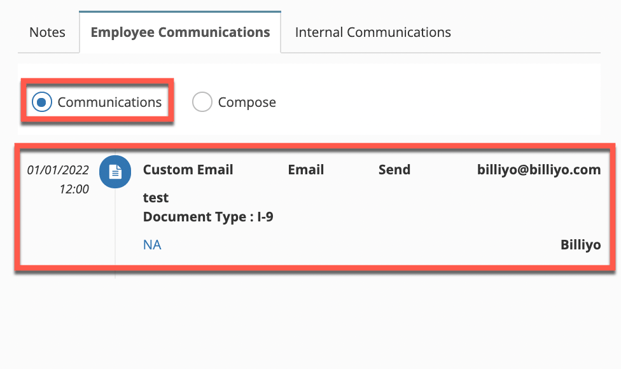The width and height of the screenshot is (621, 369).
Task: Open the NA link in the entry
Action: coord(152,245)
